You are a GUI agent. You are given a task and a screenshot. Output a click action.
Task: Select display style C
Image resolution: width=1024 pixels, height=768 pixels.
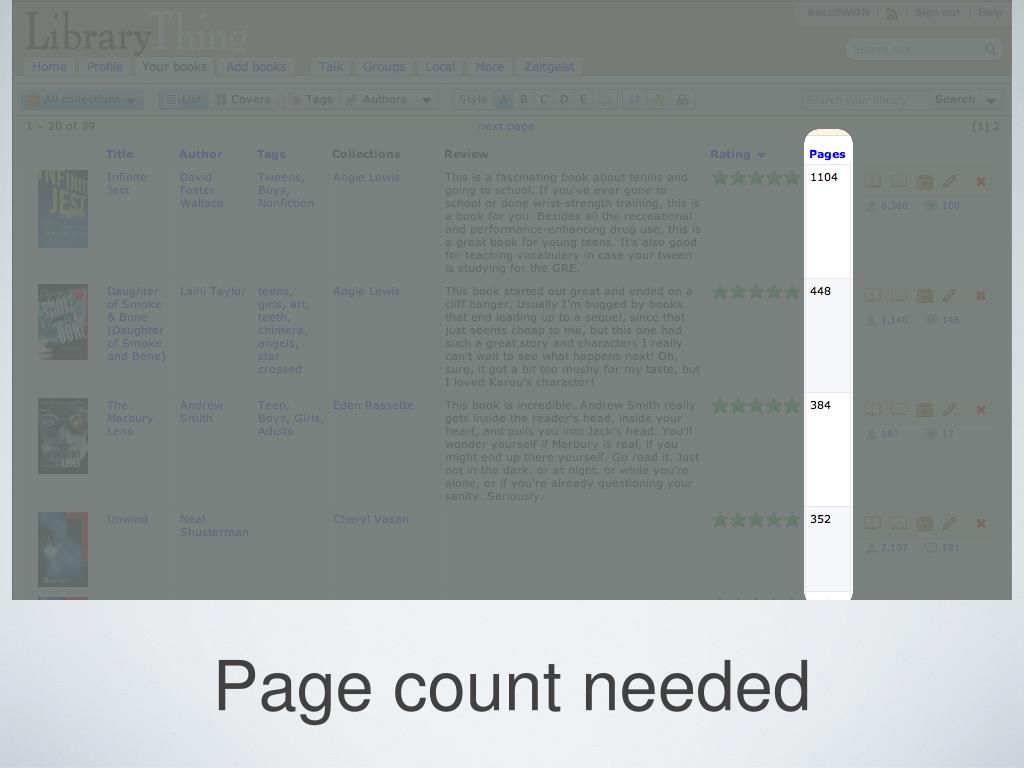click(543, 100)
